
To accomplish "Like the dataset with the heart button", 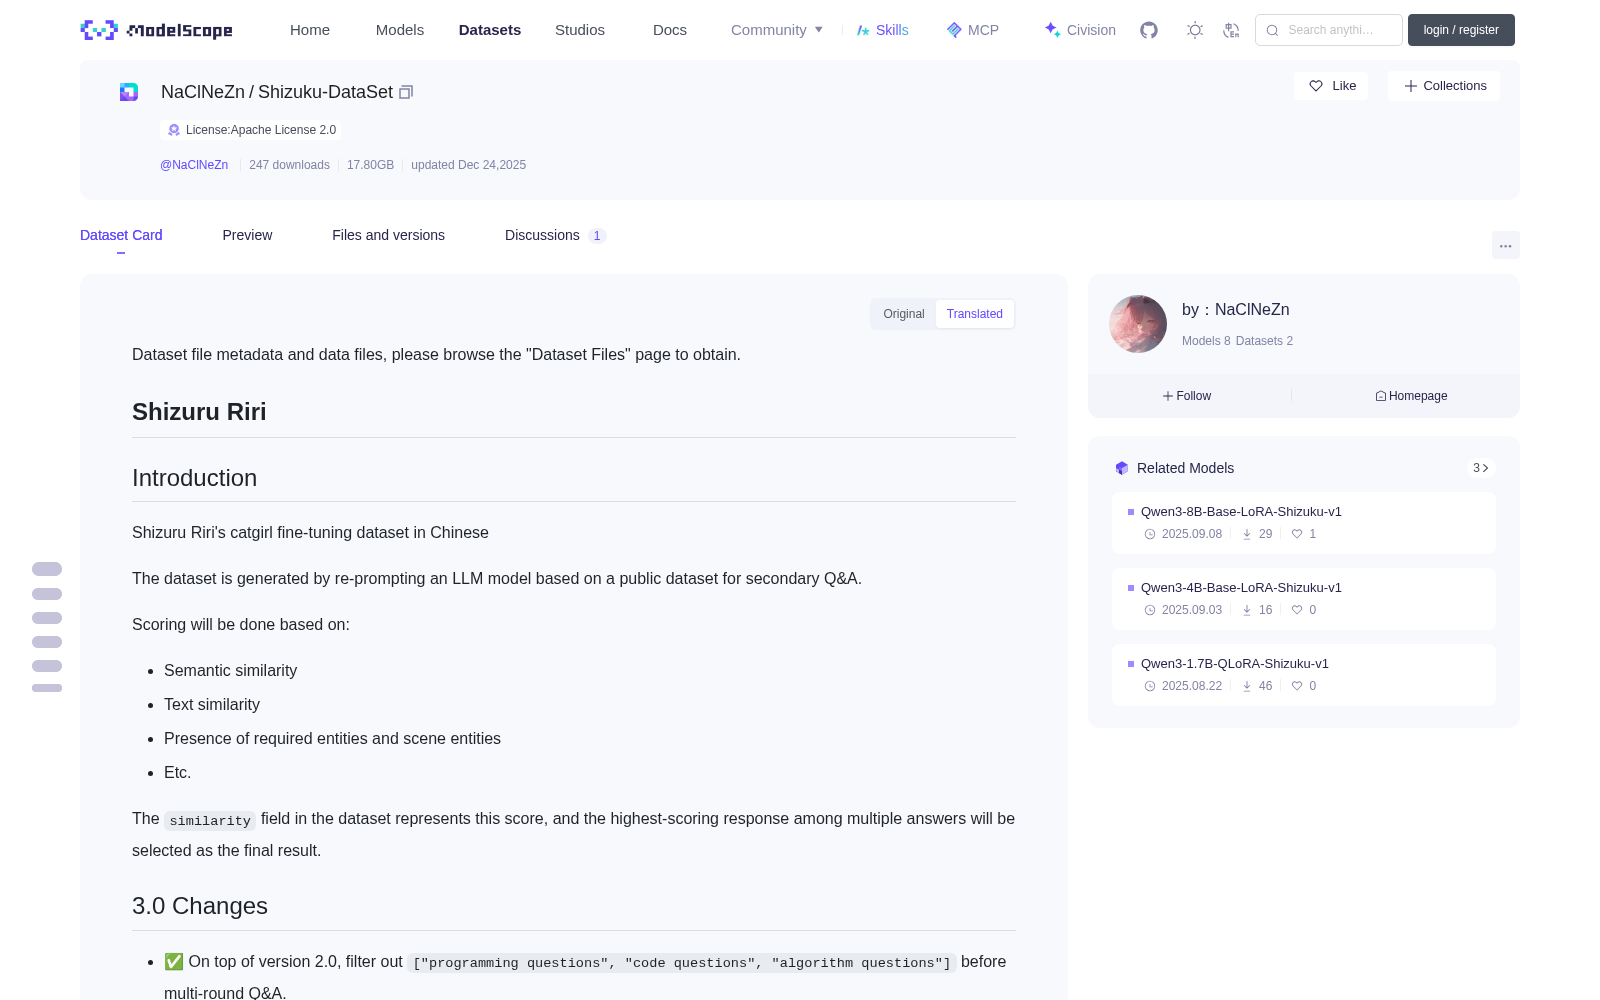I will pyautogui.click(x=1331, y=86).
